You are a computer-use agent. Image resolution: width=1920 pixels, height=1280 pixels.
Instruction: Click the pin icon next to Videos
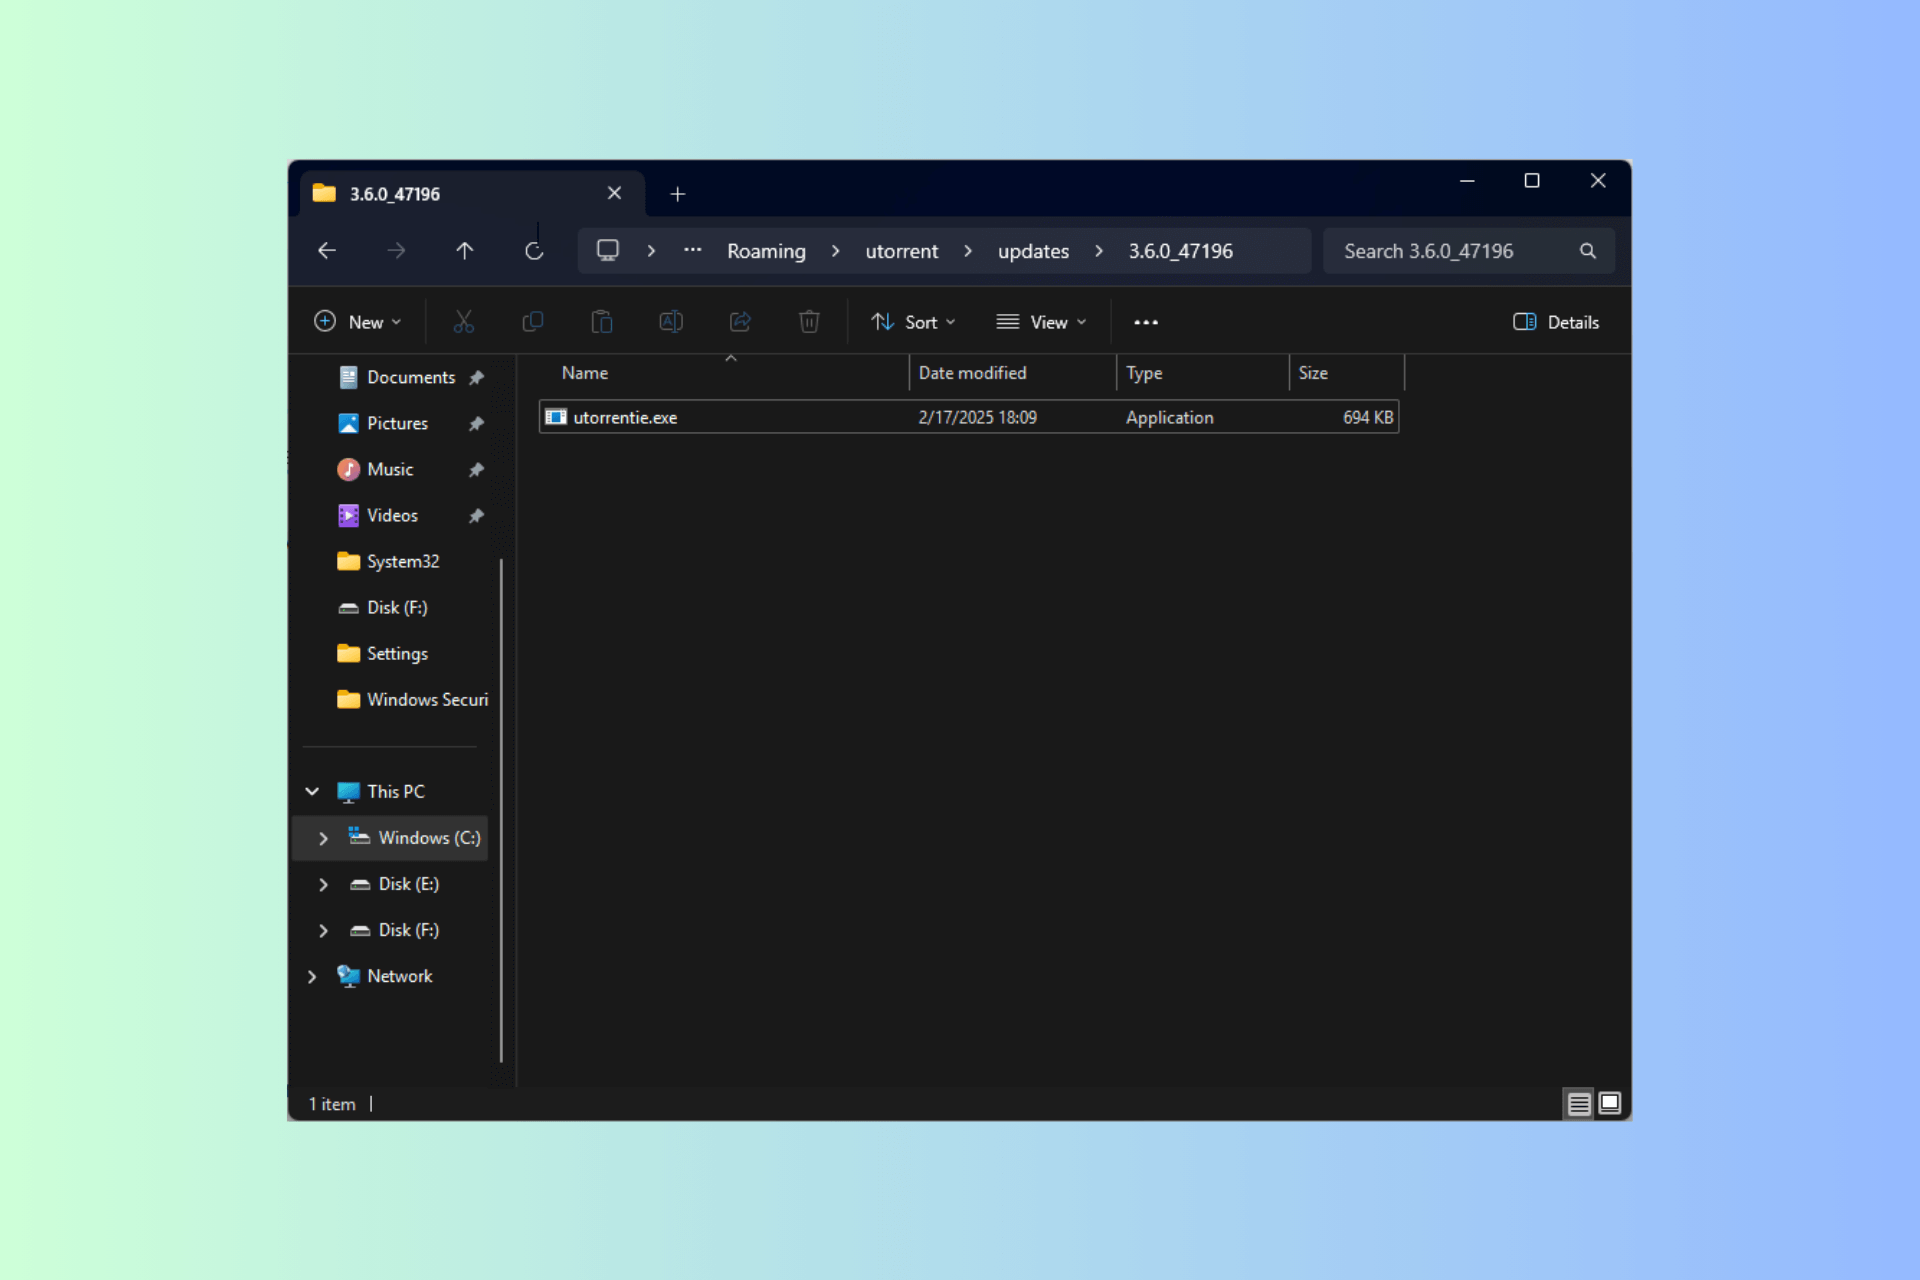coord(476,516)
